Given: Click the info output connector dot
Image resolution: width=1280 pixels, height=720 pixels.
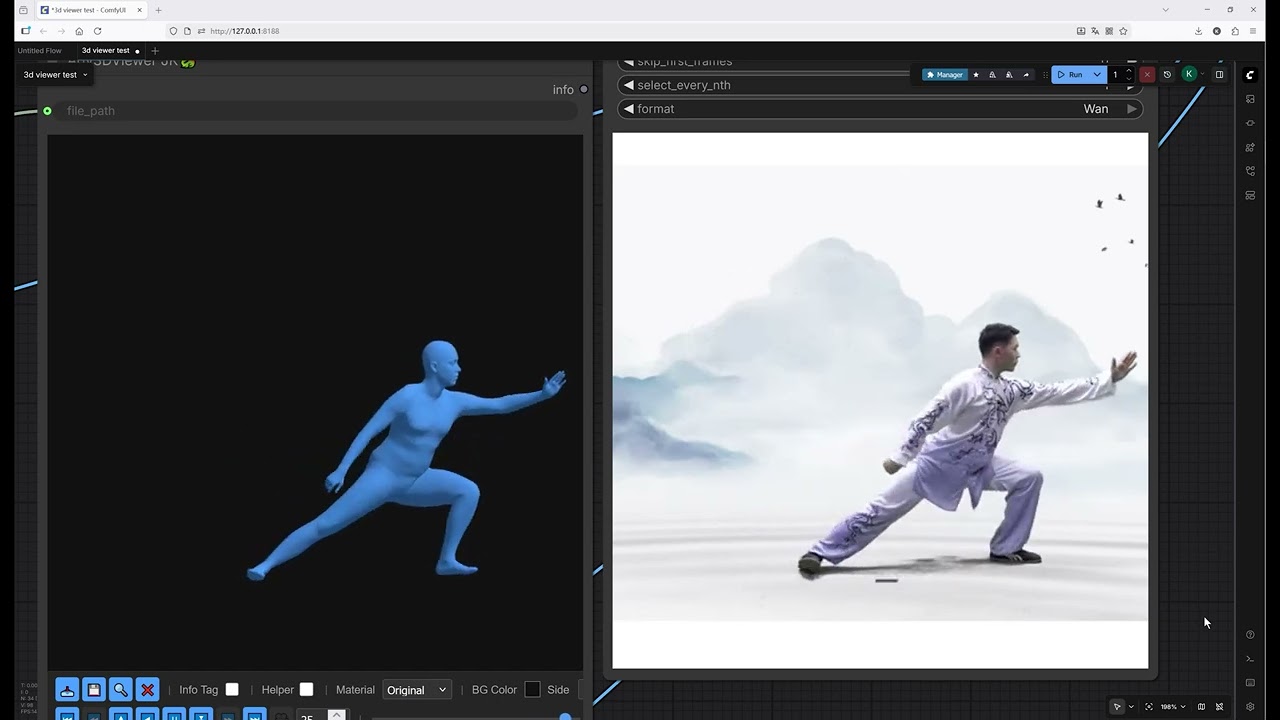Looking at the screenshot, I should tap(584, 89).
